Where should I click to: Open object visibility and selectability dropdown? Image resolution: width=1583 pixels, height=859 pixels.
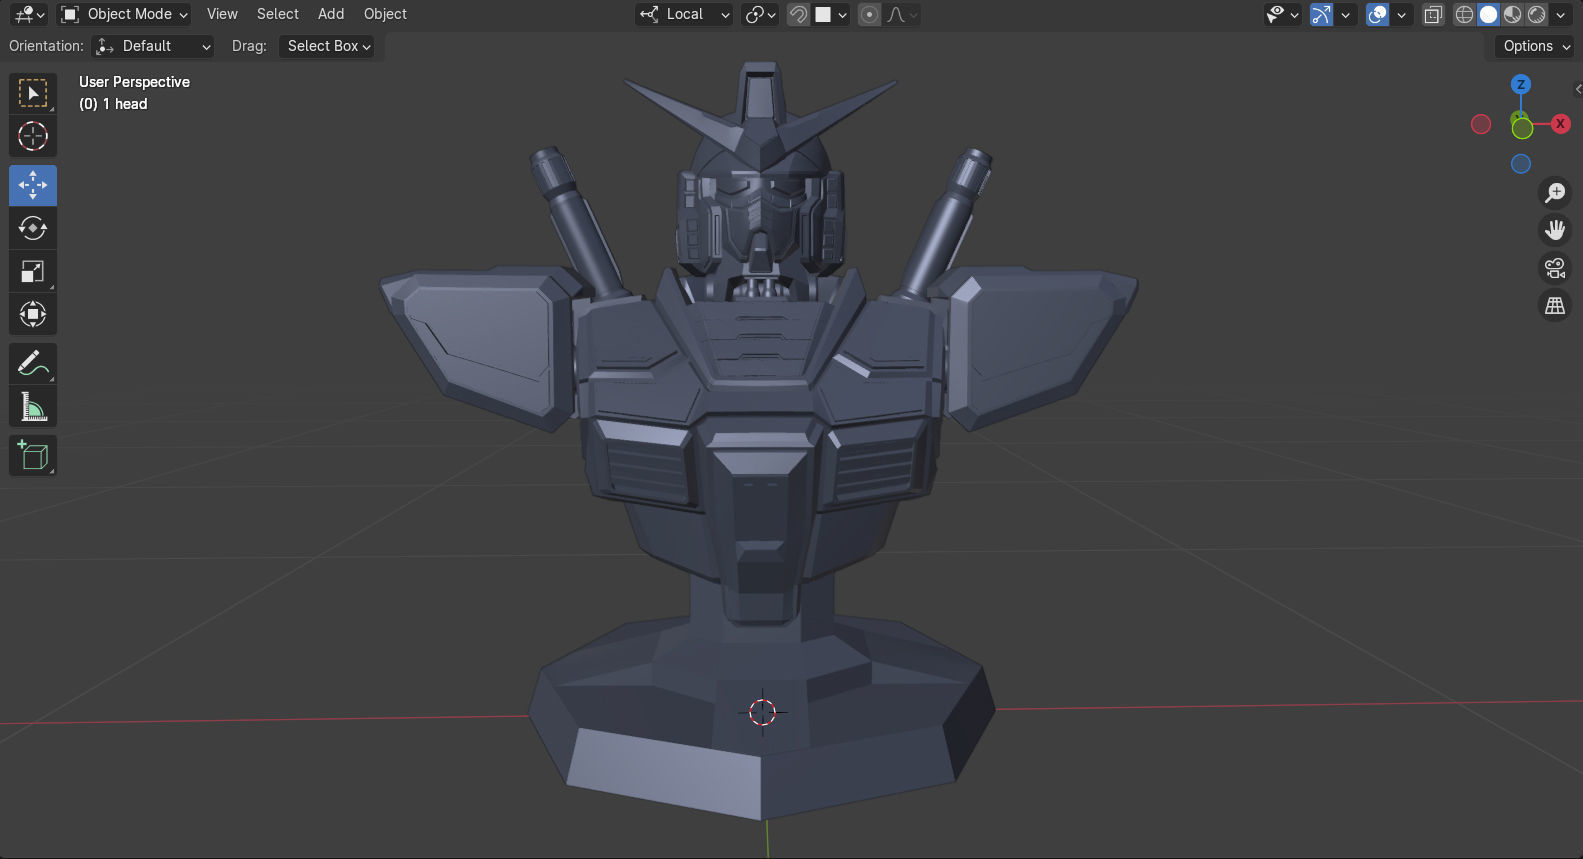coord(1282,14)
